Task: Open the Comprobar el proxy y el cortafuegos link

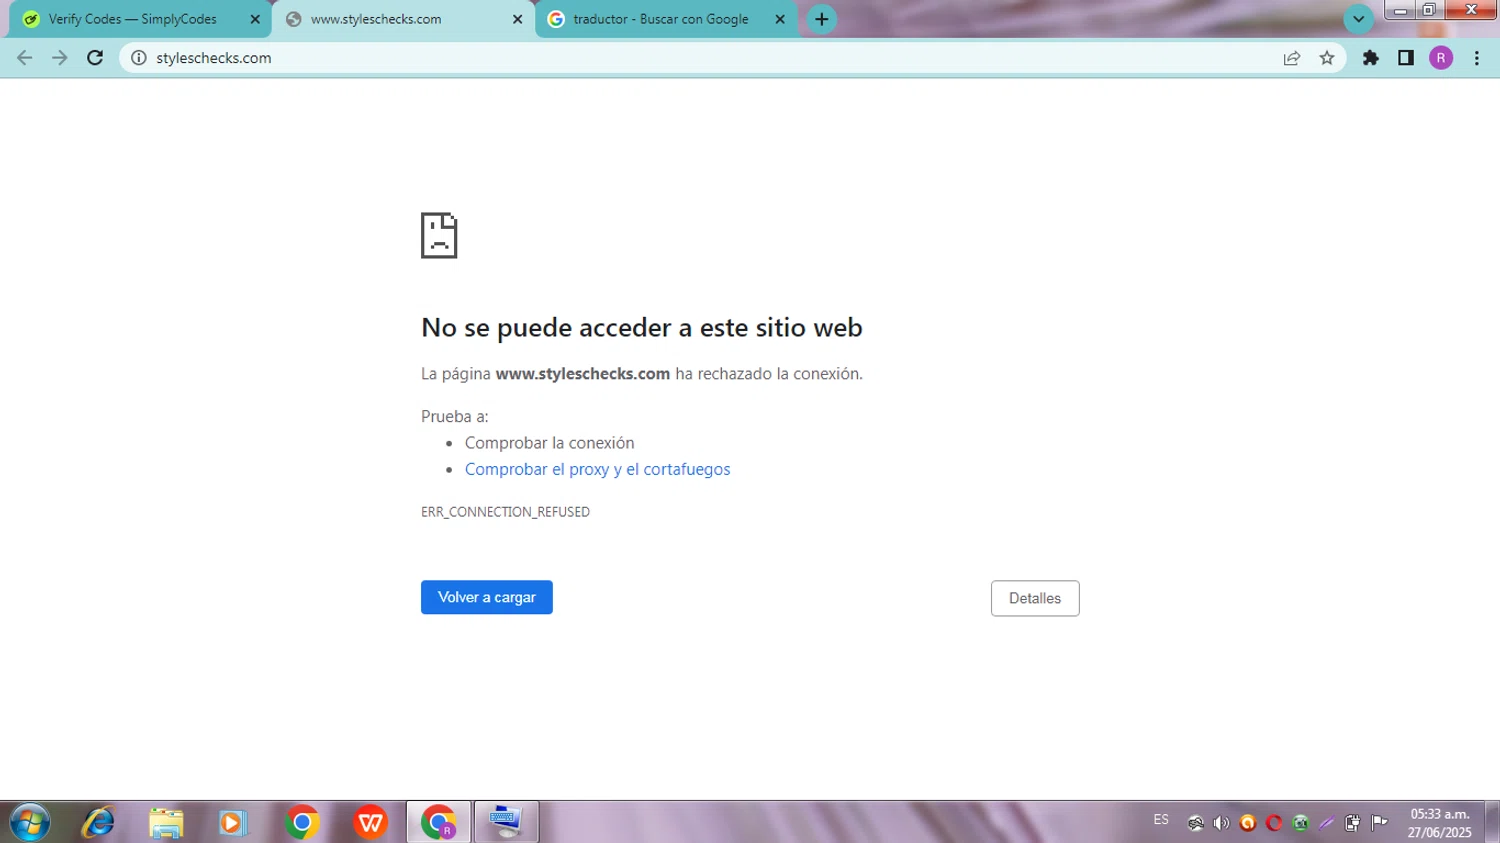Action: (x=597, y=469)
